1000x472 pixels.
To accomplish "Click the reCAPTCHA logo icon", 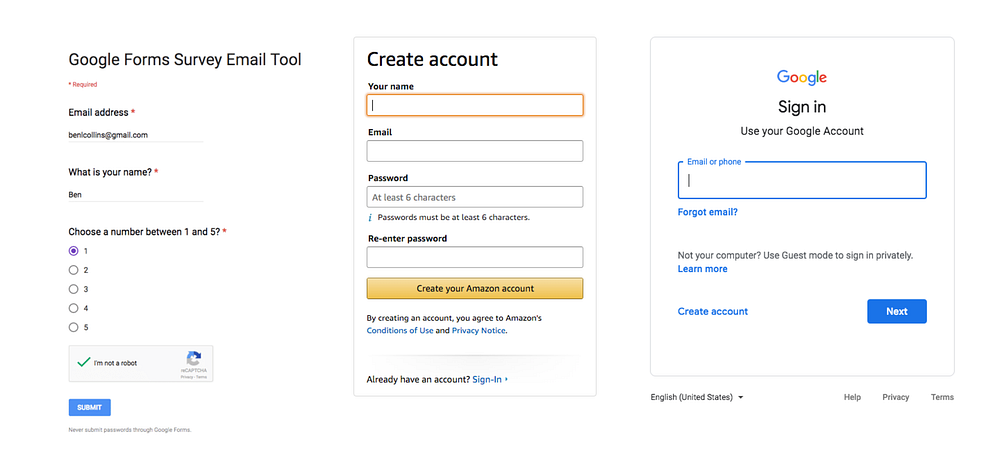I will click(x=194, y=358).
